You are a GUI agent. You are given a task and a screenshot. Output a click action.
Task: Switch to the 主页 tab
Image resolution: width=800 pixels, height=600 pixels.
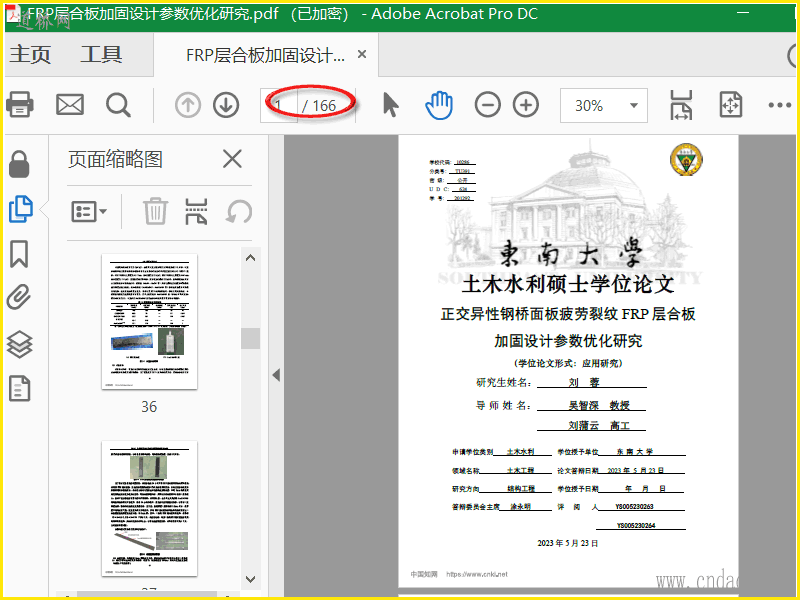(30, 54)
